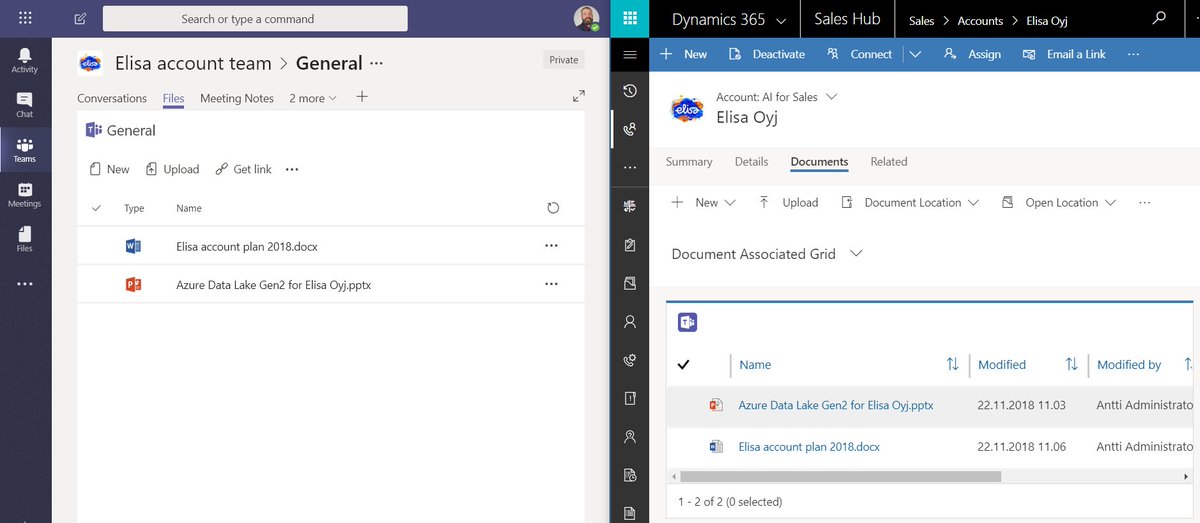
Task: Open more options for Elisa account plan 2018.docx
Action: click(x=551, y=245)
